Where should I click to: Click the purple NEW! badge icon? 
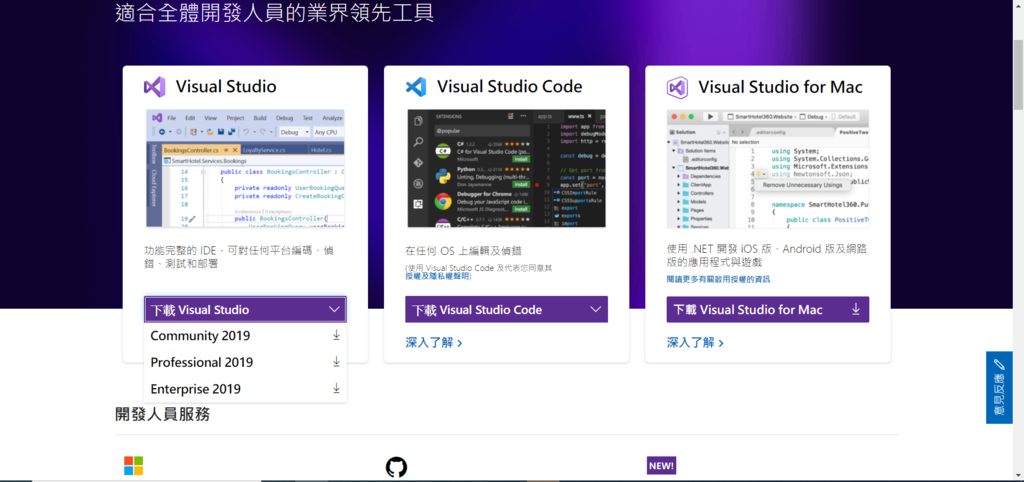[662, 466]
